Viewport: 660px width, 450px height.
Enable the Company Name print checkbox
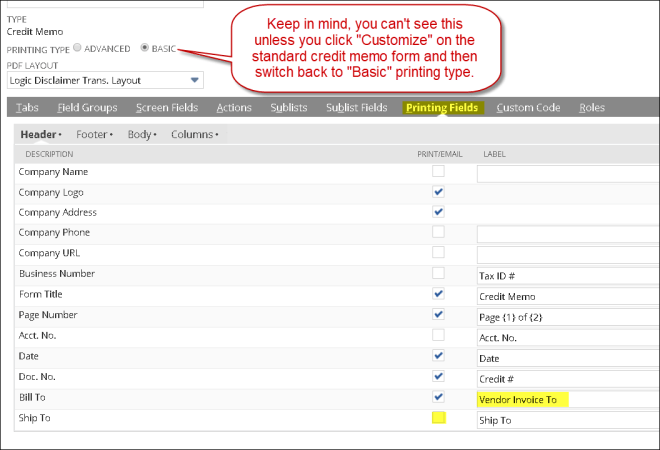tap(438, 172)
